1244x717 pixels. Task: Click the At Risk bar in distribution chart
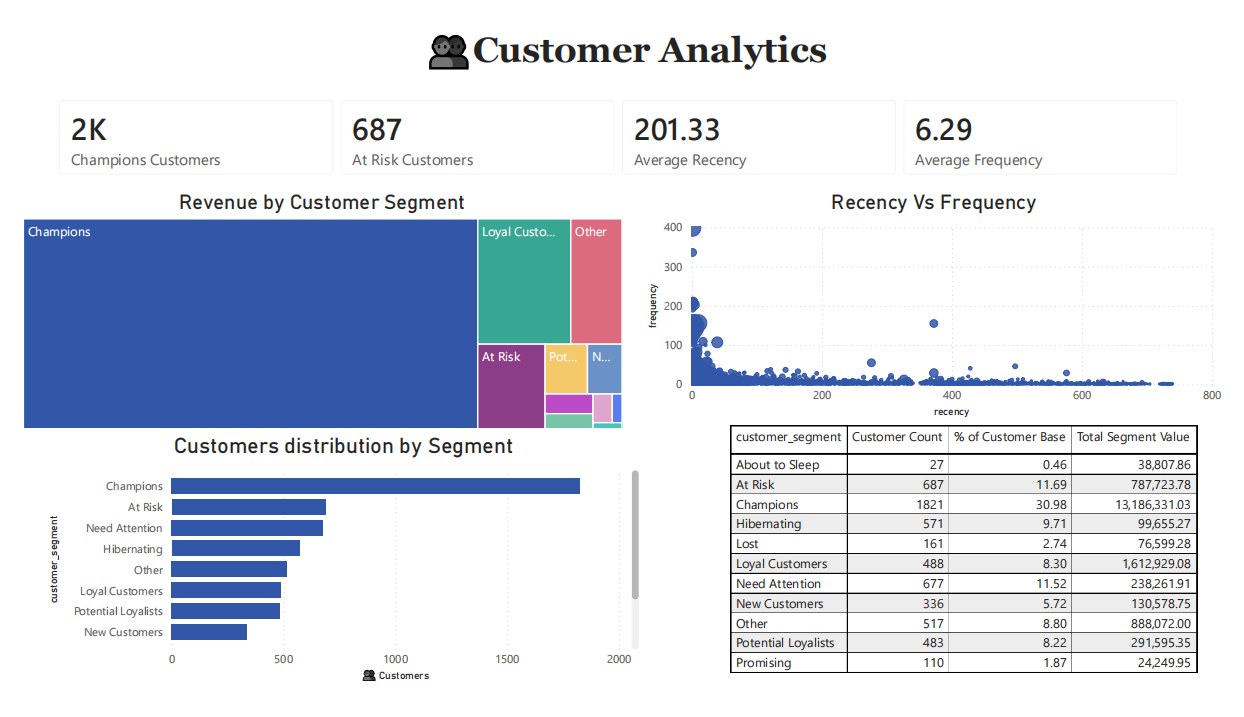248,507
